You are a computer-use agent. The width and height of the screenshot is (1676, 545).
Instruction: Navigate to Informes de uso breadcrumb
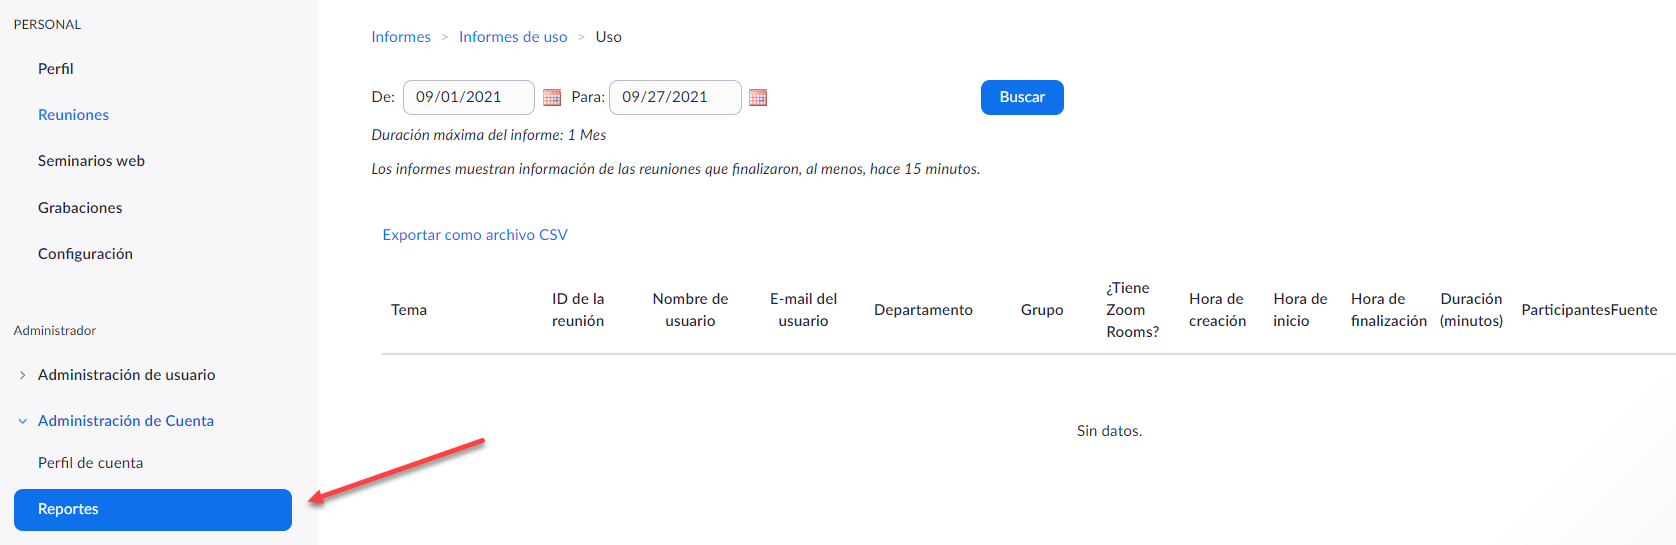coord(513,37)
